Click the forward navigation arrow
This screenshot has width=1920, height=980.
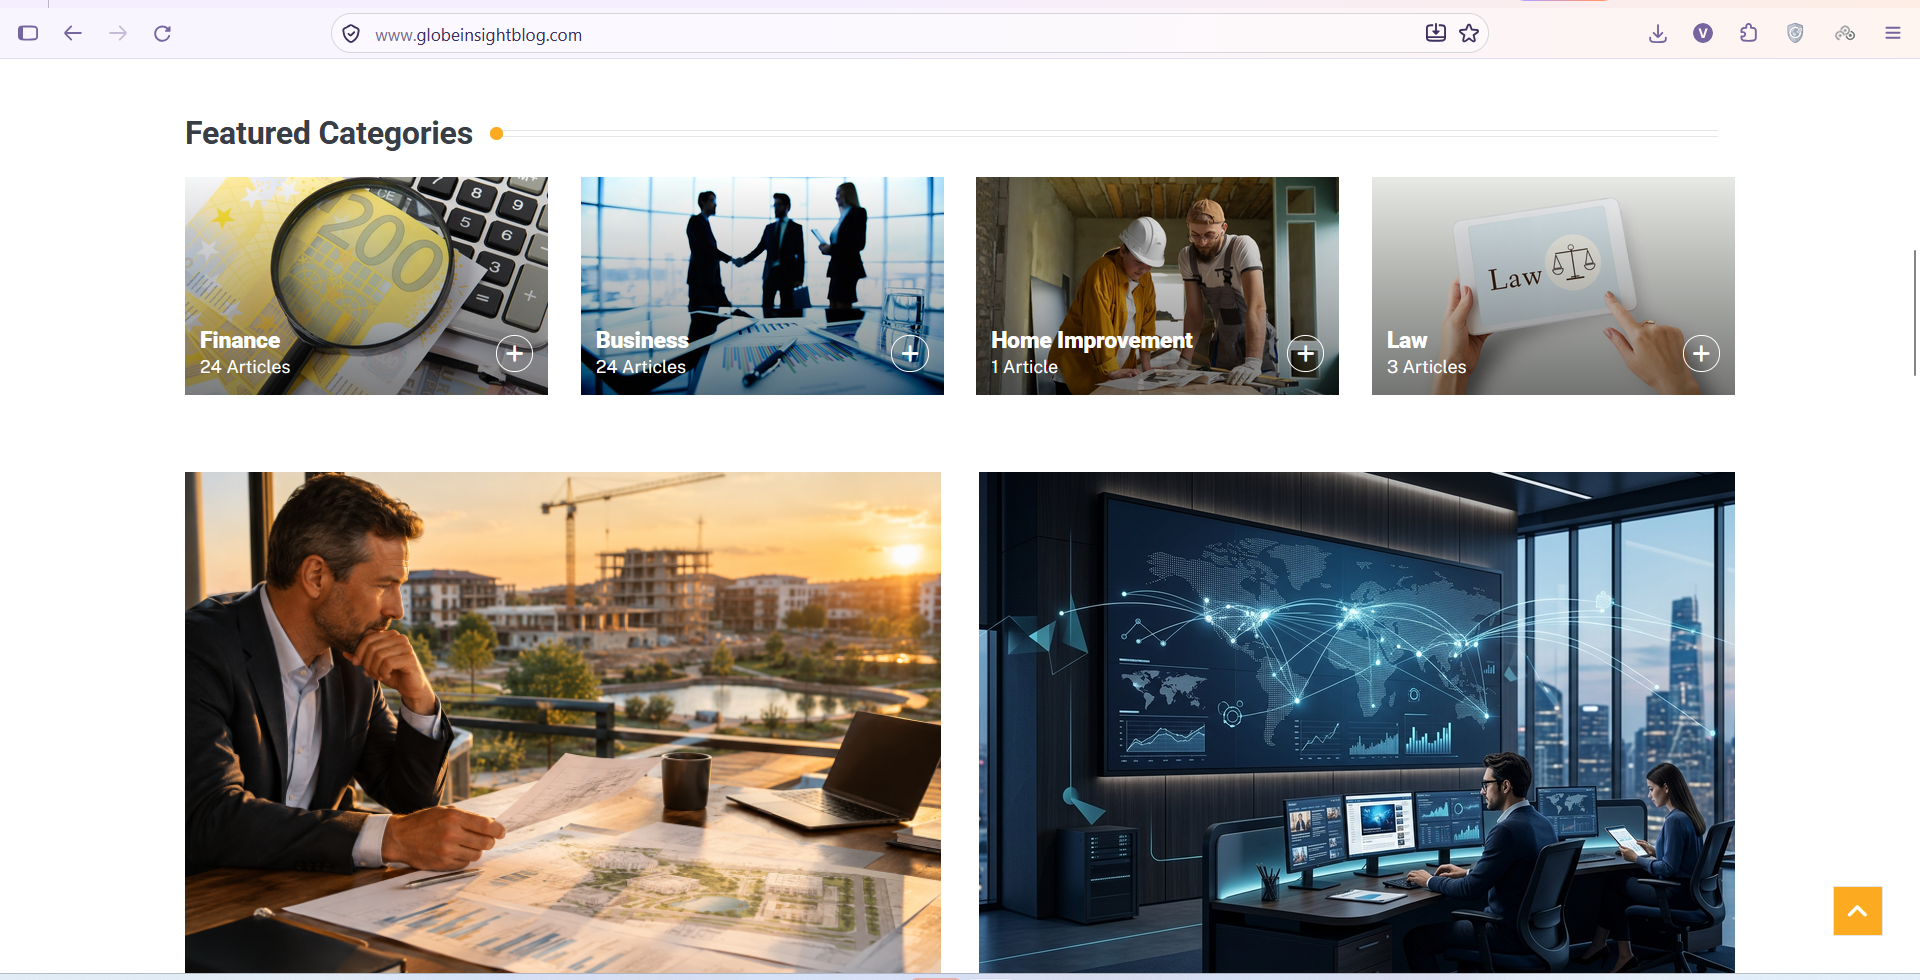point(118,33)
